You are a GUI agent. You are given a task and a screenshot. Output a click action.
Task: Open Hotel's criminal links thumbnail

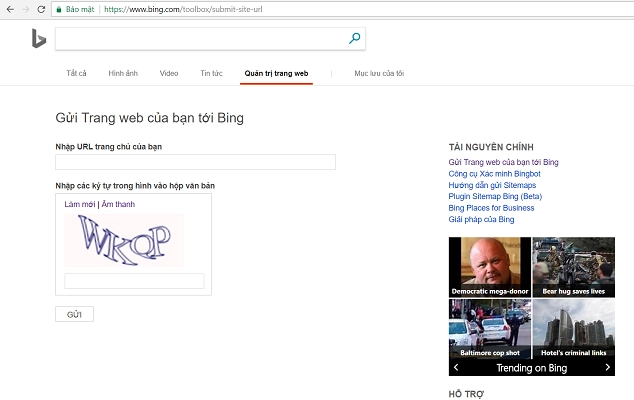pyautogui.click(x=574, y=329)
